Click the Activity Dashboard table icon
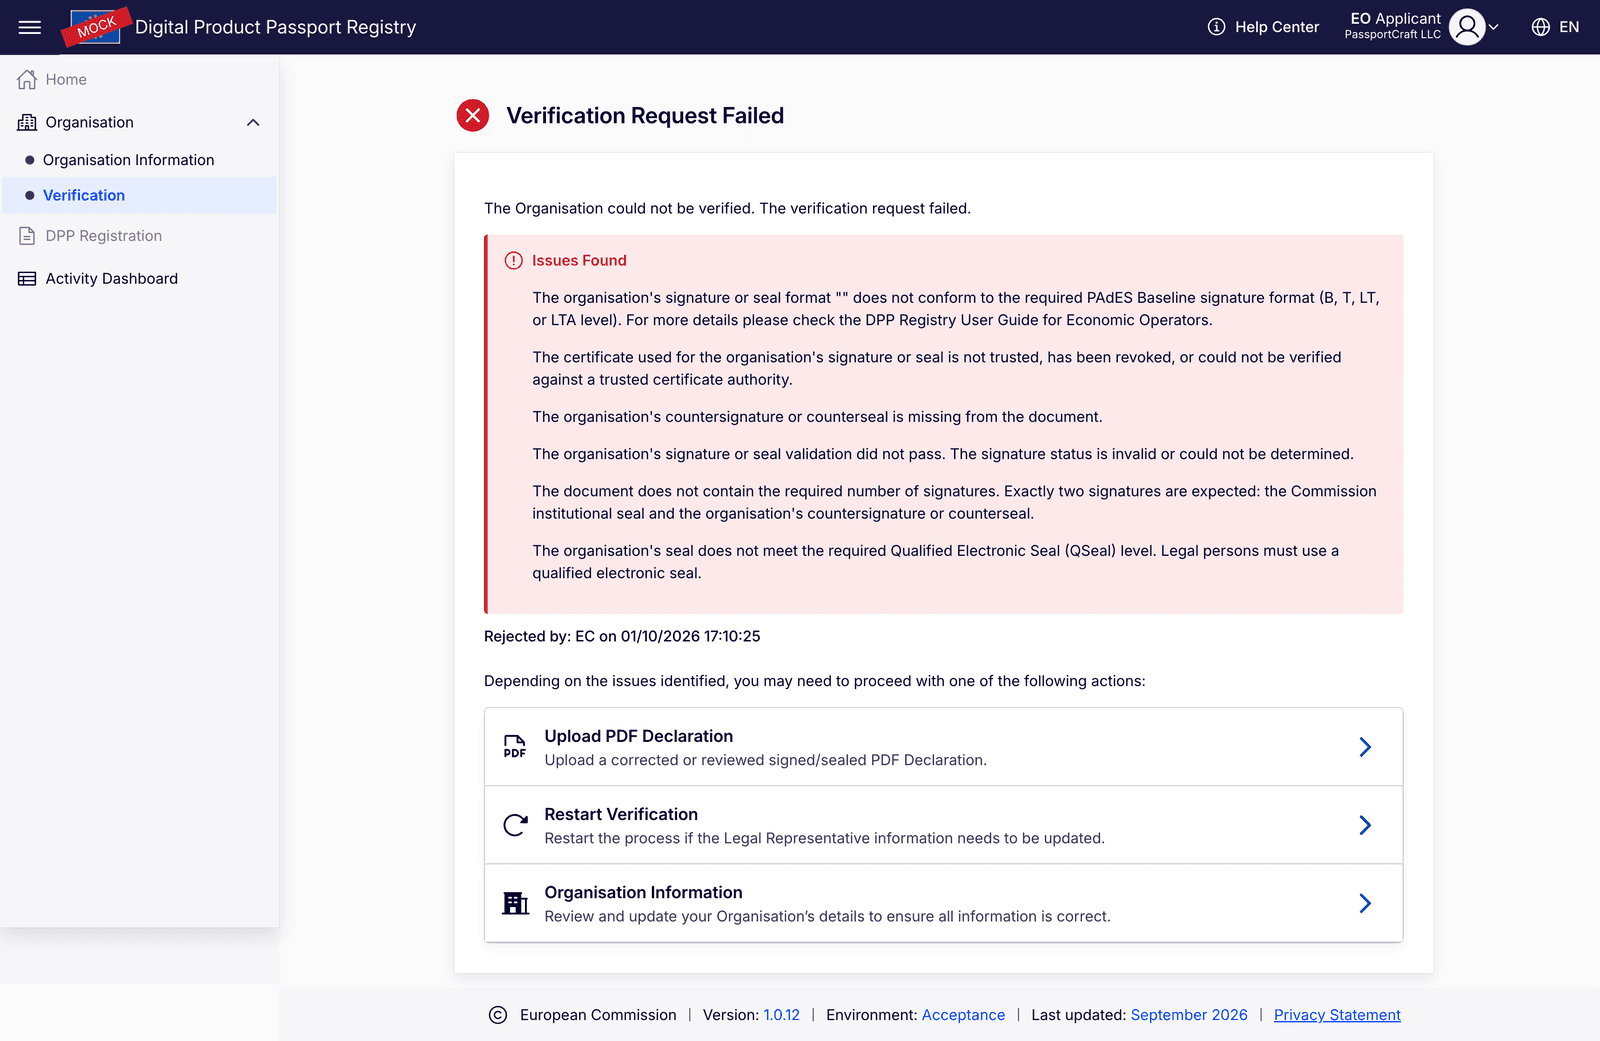The width and height of the screenshot is (1600, 1041). pyautogui.click(x=27, y=279)
